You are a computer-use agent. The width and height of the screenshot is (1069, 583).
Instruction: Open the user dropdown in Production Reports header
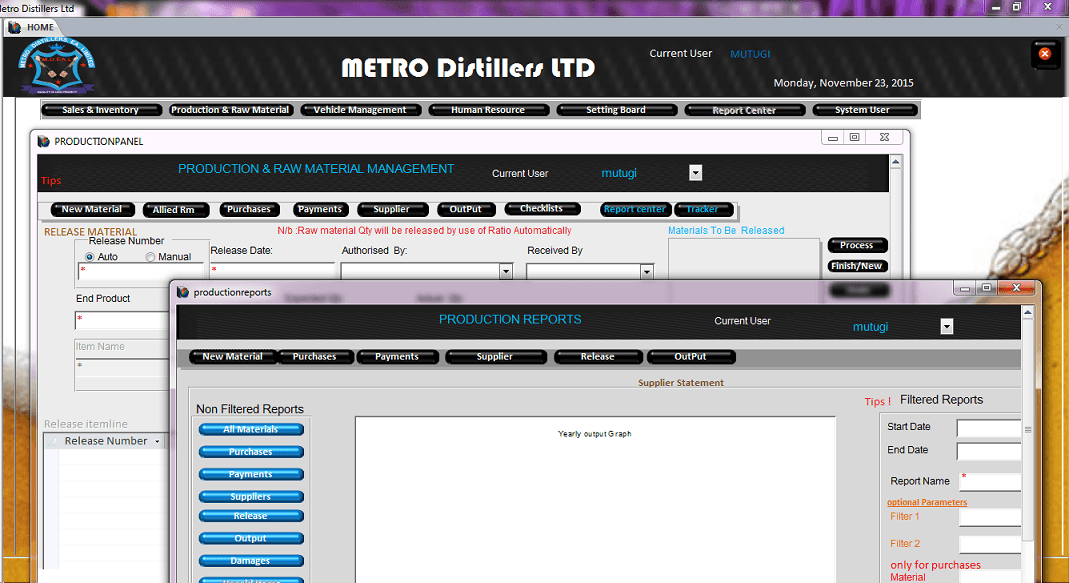(946, 327)
